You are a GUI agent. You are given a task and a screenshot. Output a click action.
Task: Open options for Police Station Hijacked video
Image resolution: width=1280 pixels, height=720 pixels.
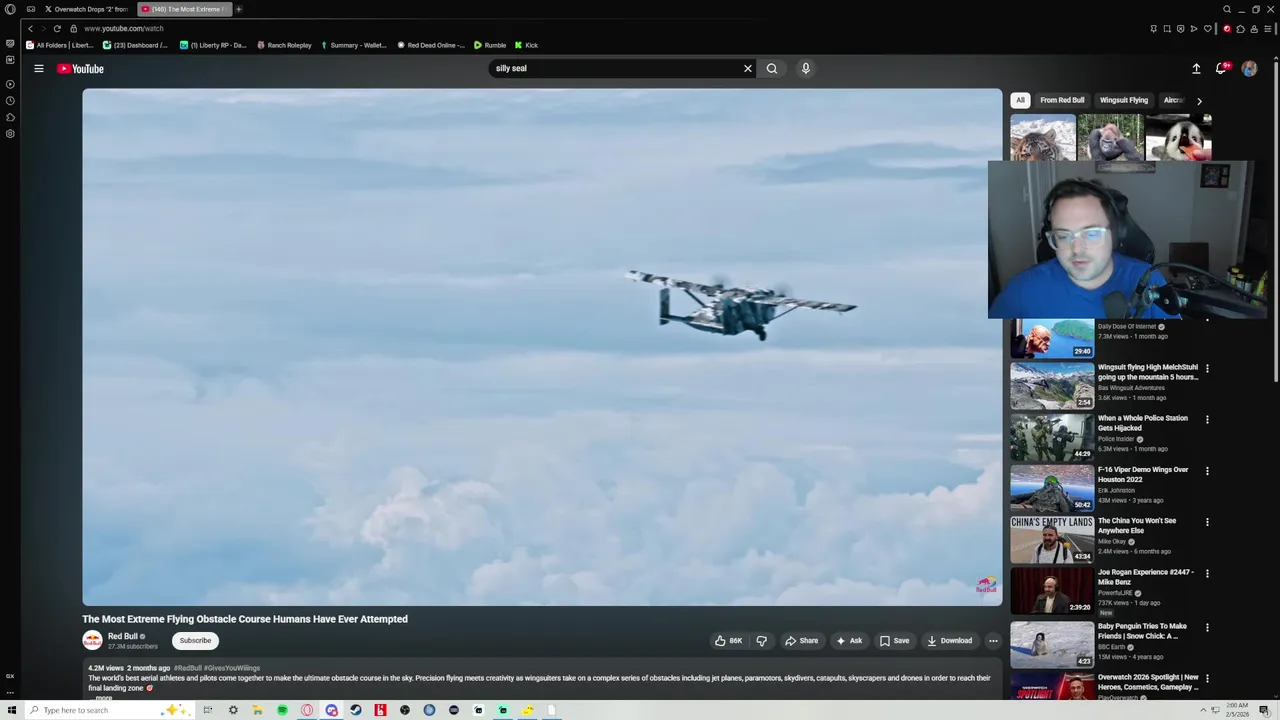coord(1207,420)
